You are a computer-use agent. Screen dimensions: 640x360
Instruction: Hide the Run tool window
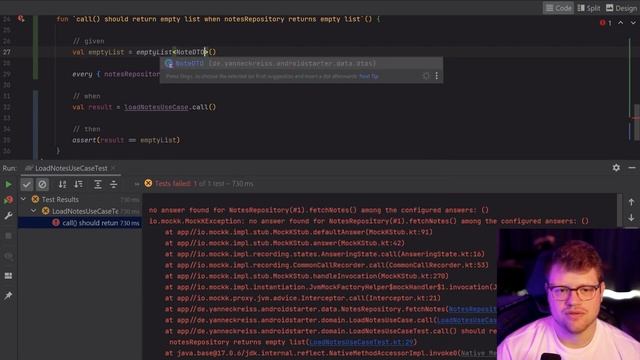[632, 168]
